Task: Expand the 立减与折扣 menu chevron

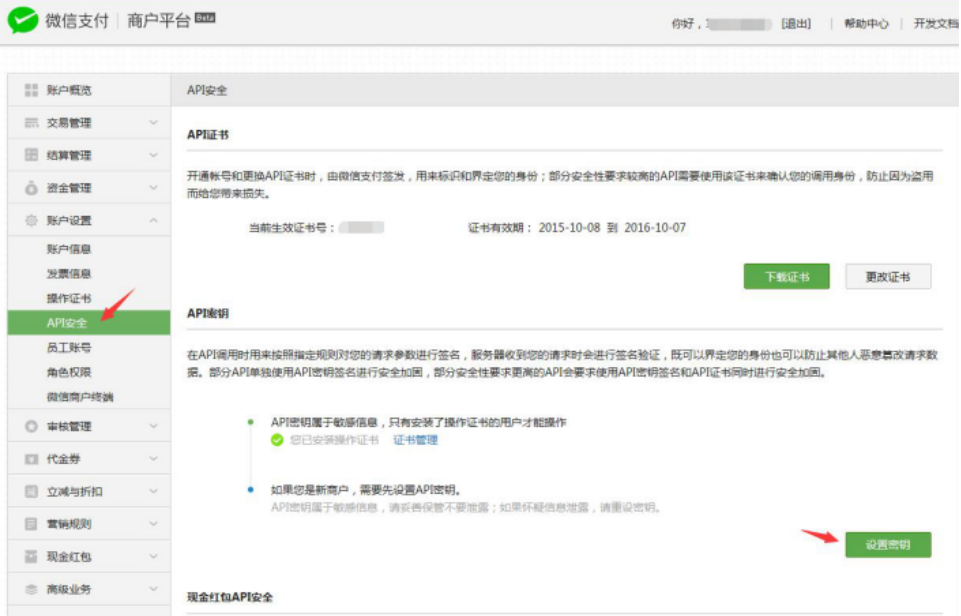Action: [153, 492]
